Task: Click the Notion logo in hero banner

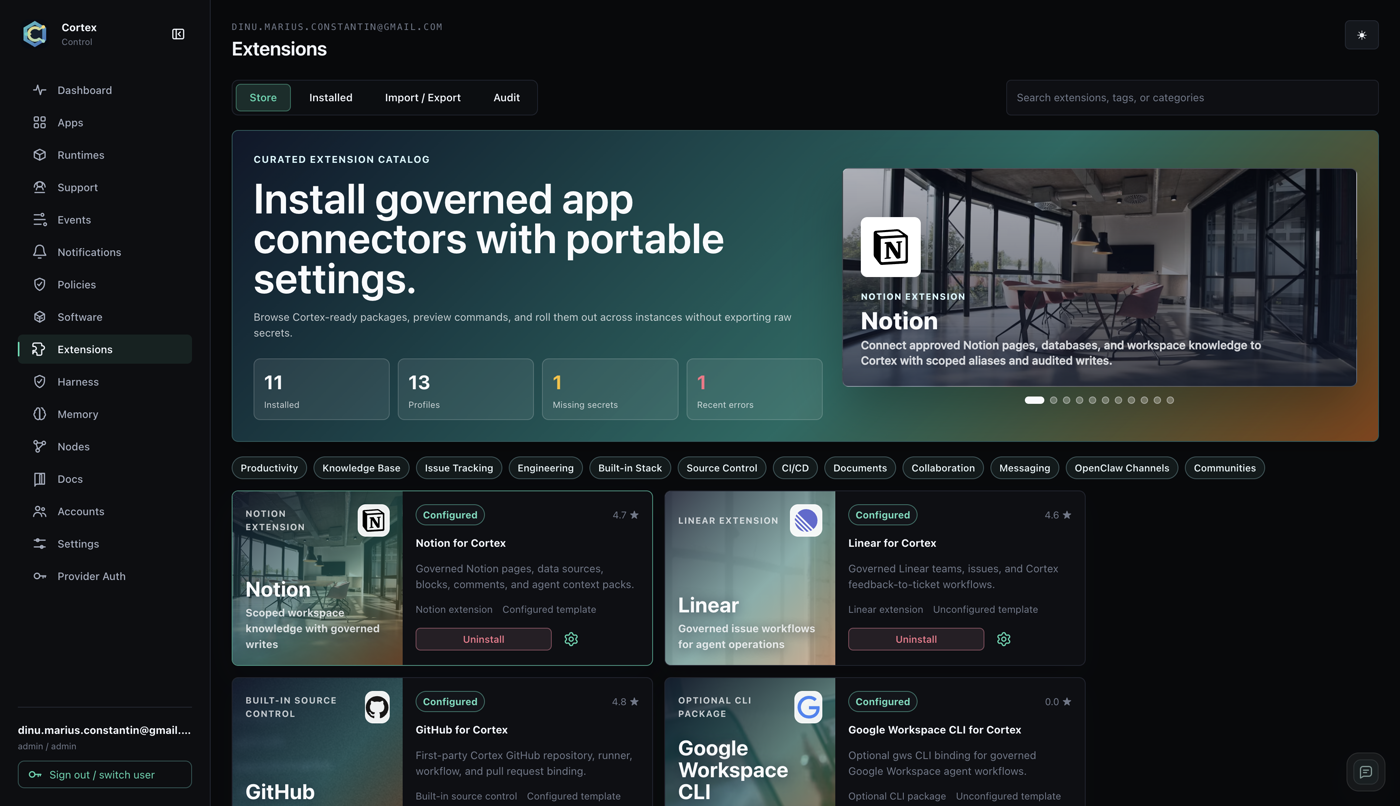Action: [x=891, y=247]
